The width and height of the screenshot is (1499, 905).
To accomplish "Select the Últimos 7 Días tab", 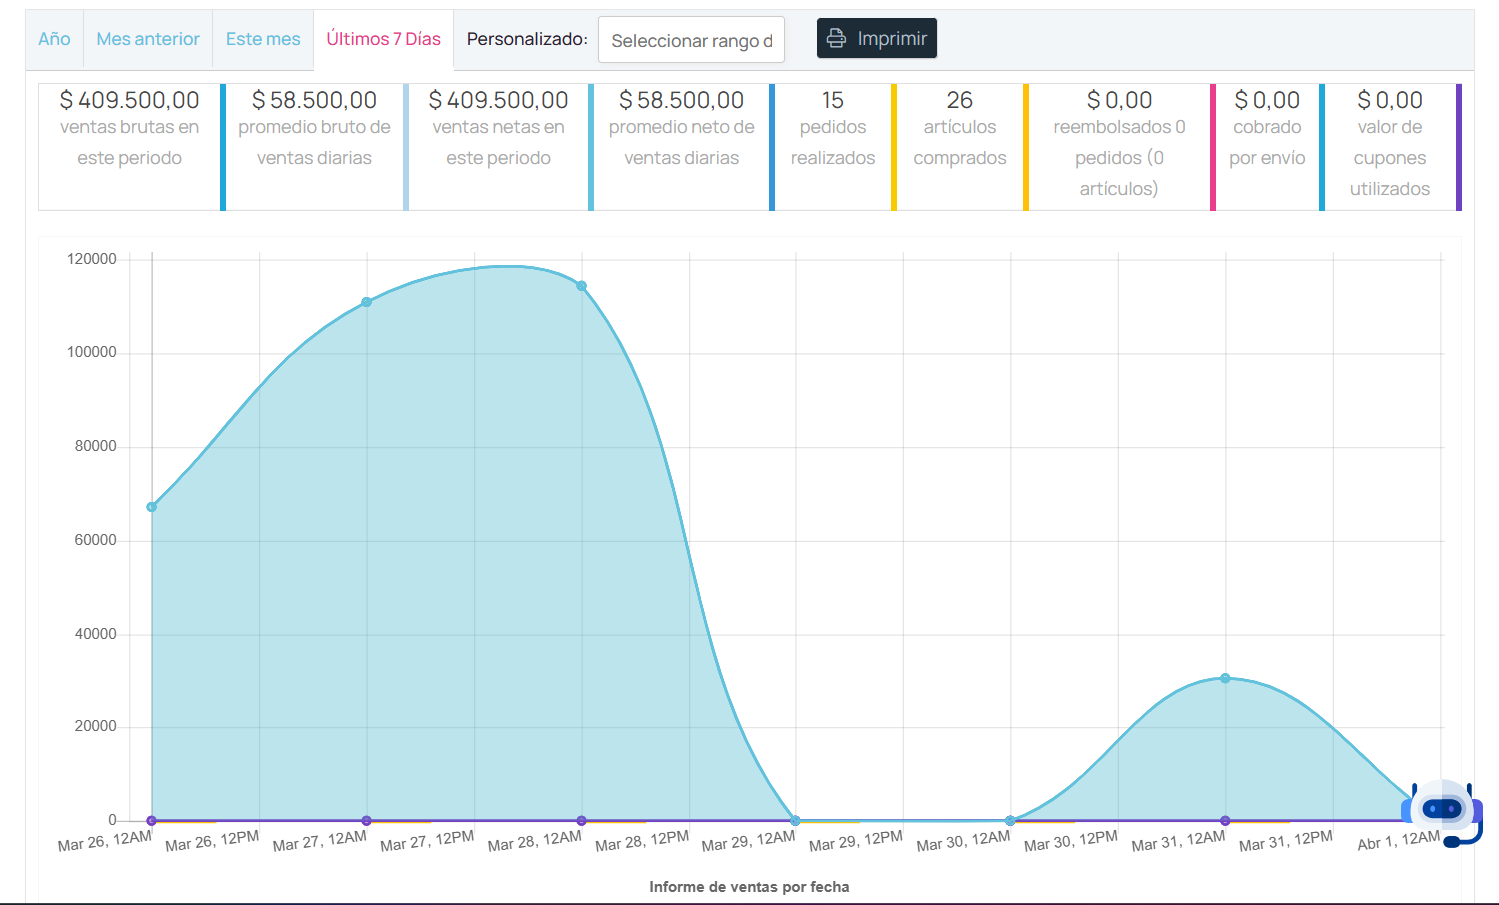I will [383, 39].
